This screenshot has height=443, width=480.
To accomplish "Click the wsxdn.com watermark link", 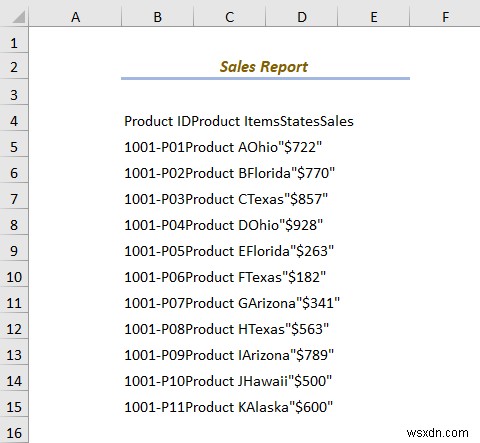I will click(437, 433).
